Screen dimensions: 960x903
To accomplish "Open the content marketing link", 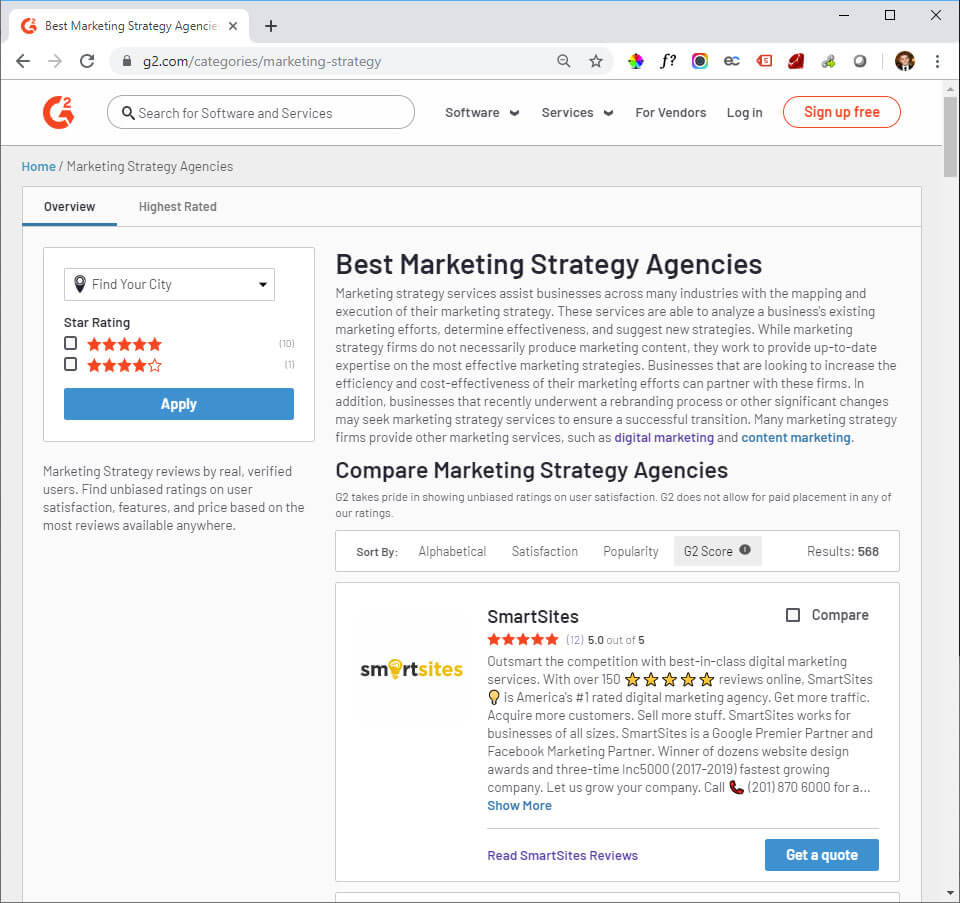I will pyautogui.click(x=796, y=438).
